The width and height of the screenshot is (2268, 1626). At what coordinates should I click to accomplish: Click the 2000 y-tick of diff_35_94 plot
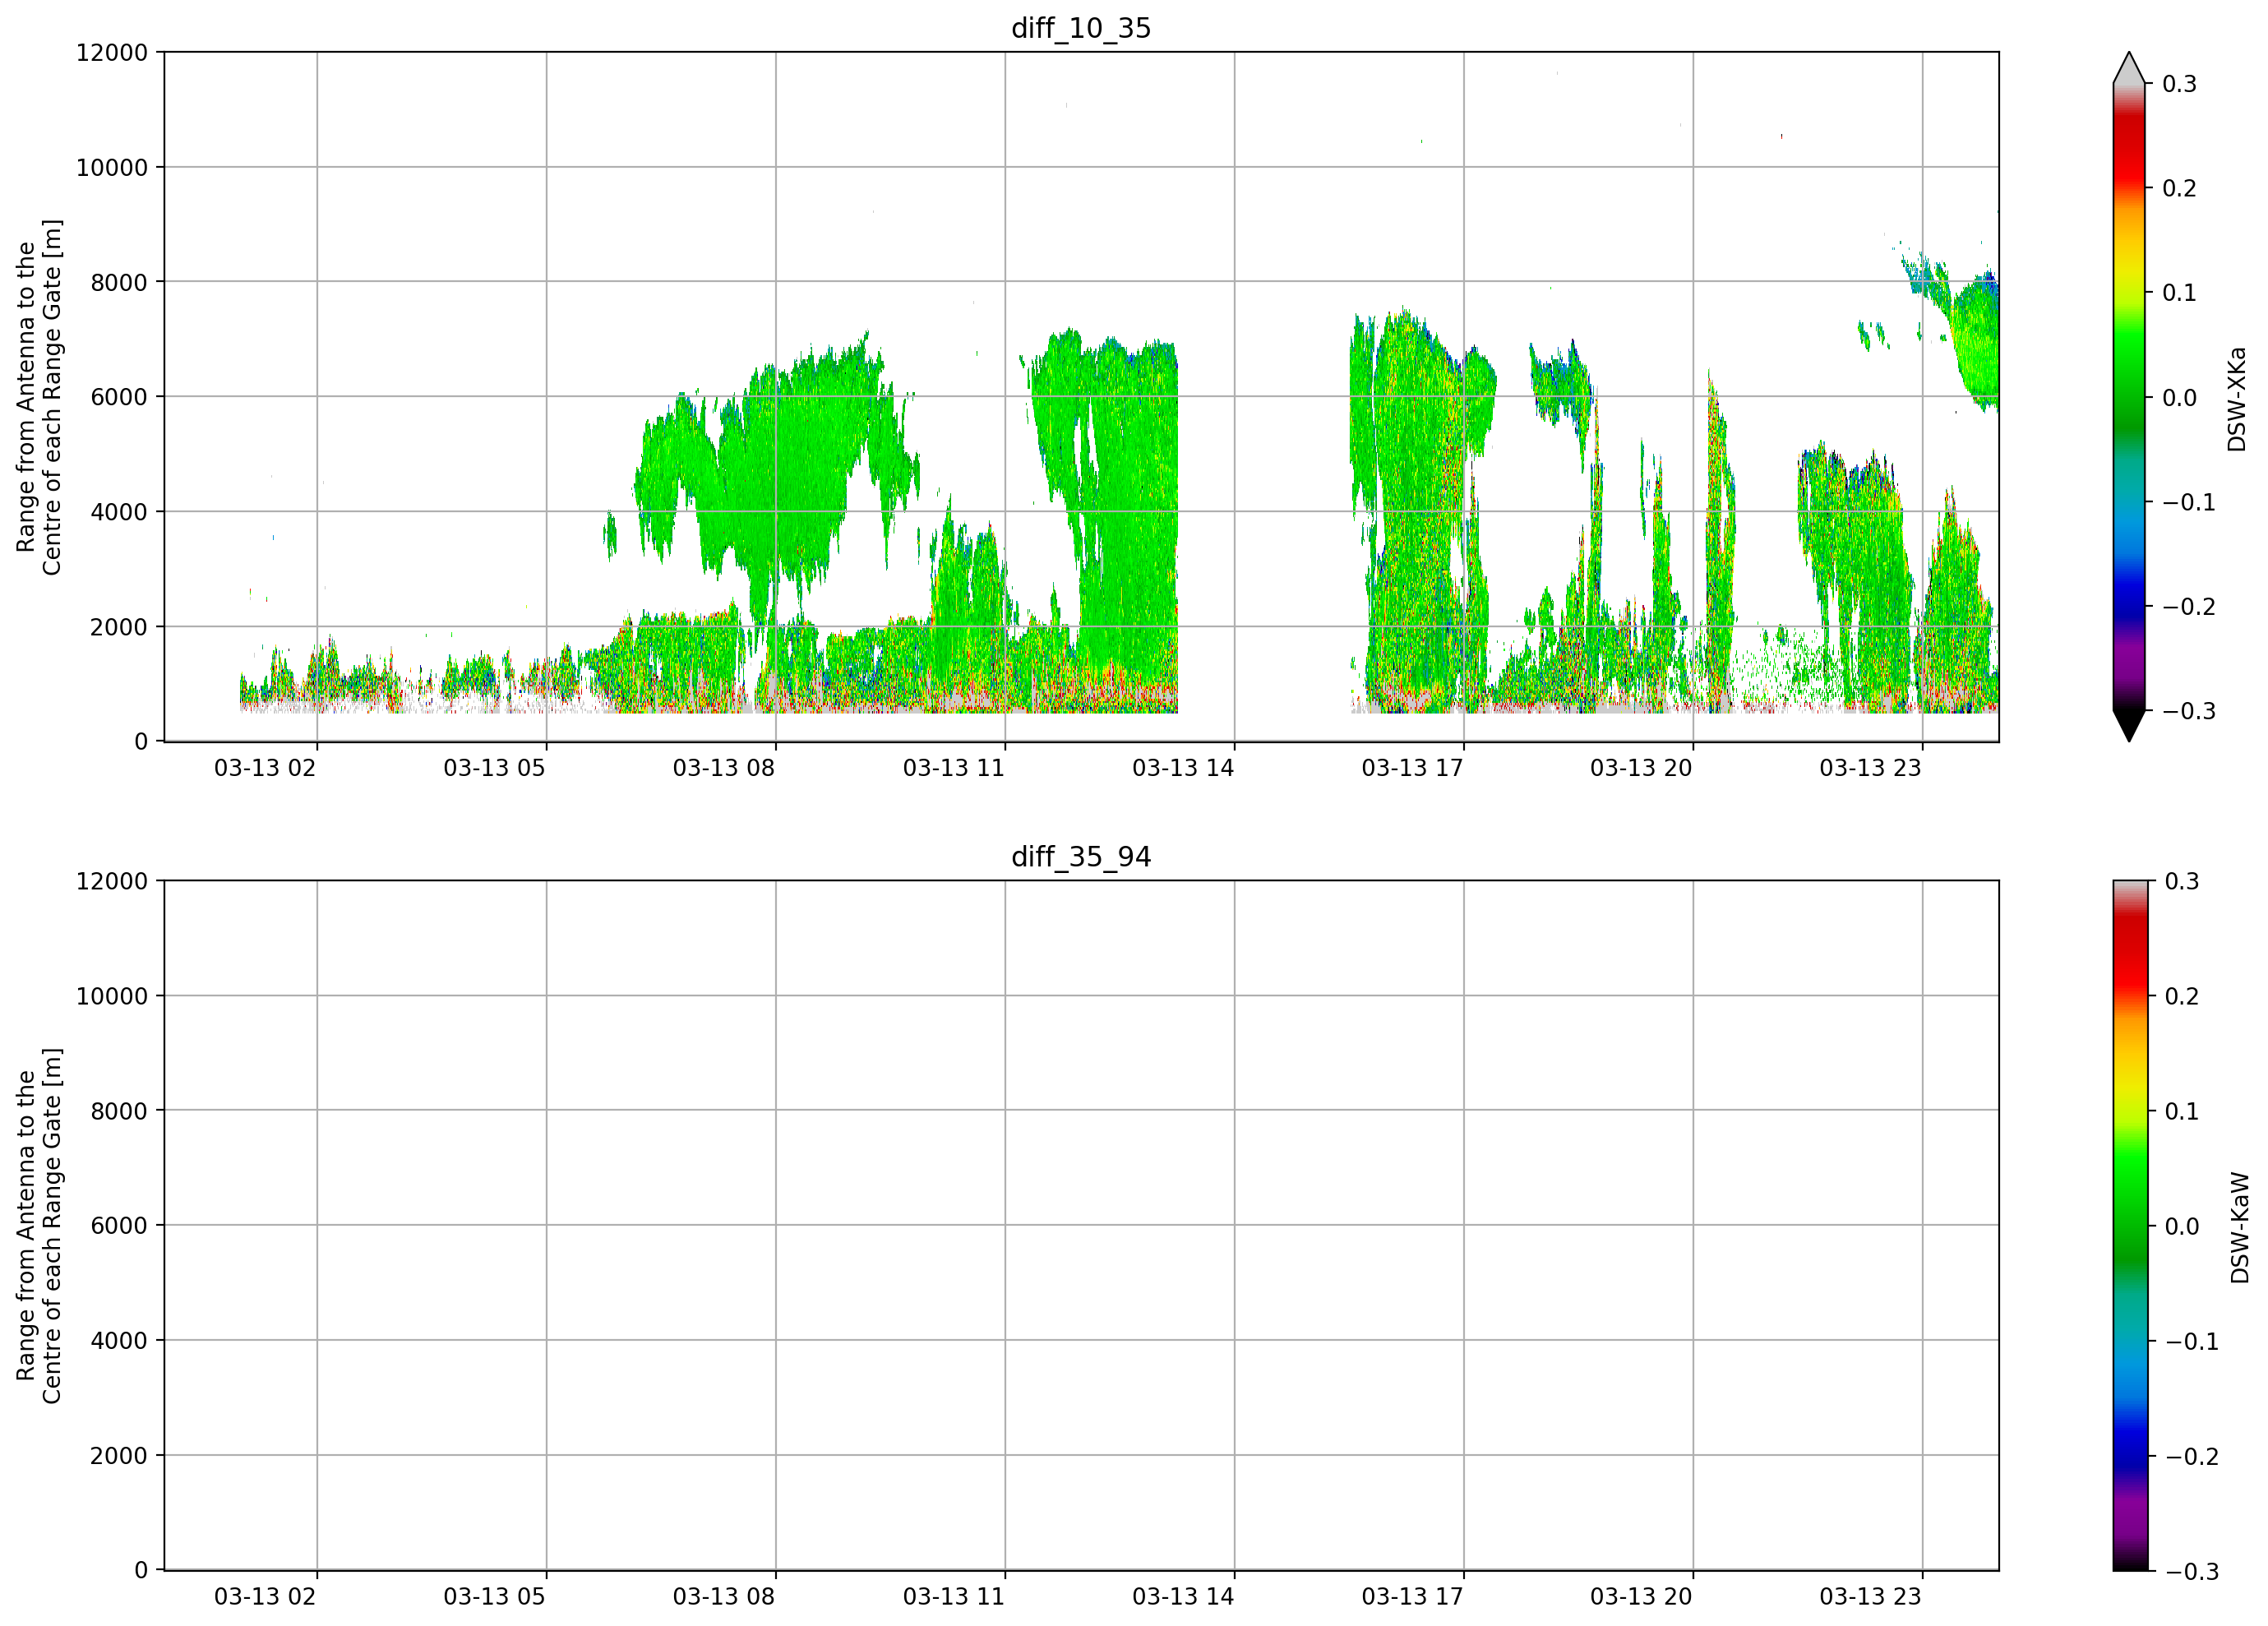click(x=119, y=1456)
